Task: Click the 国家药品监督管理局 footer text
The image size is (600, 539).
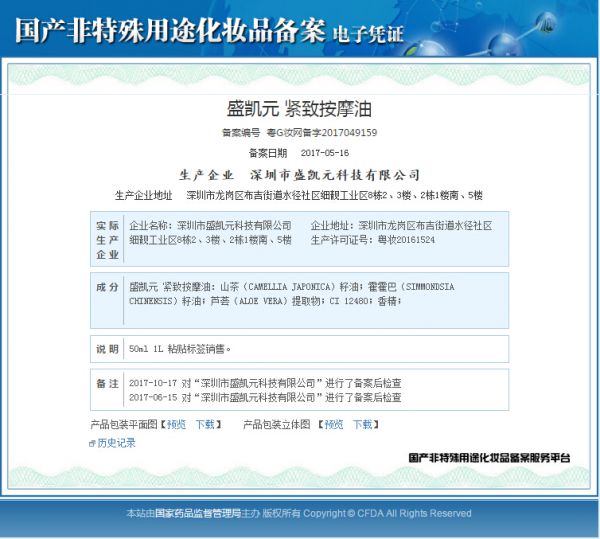Action: pos(198,513)
